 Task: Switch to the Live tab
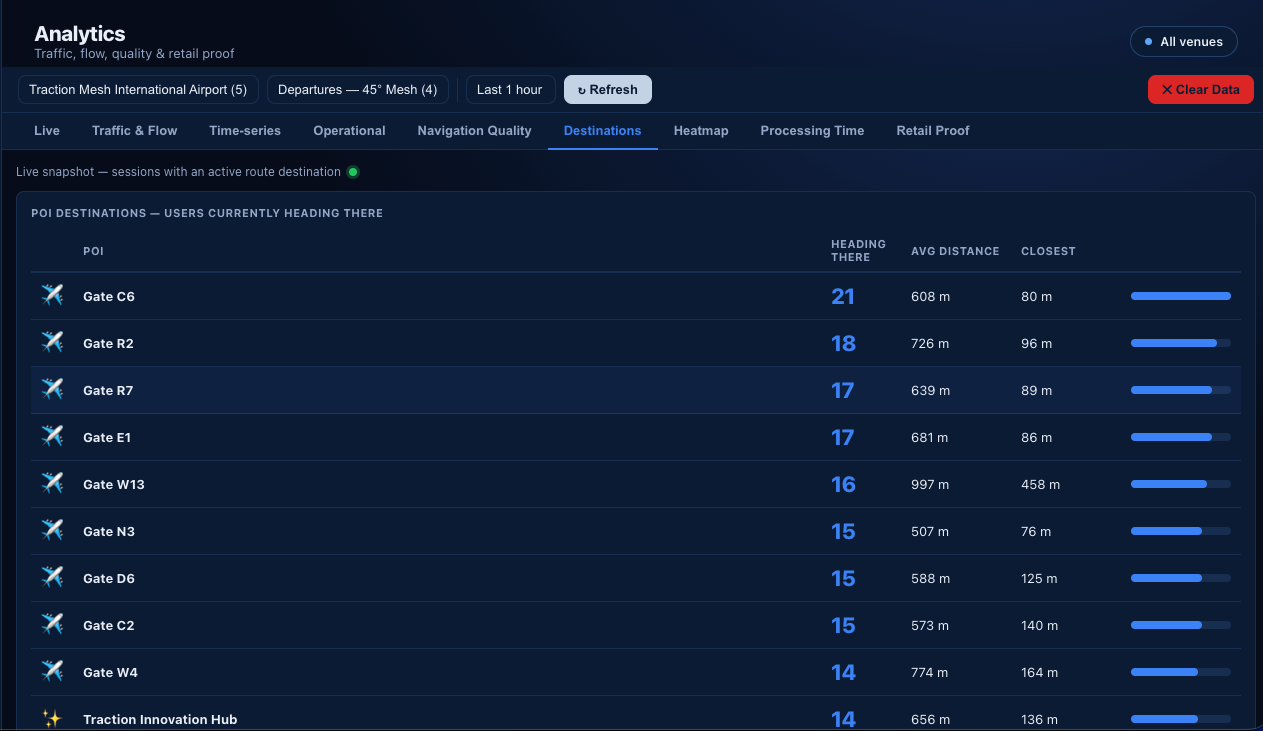(x=47, y=131)
